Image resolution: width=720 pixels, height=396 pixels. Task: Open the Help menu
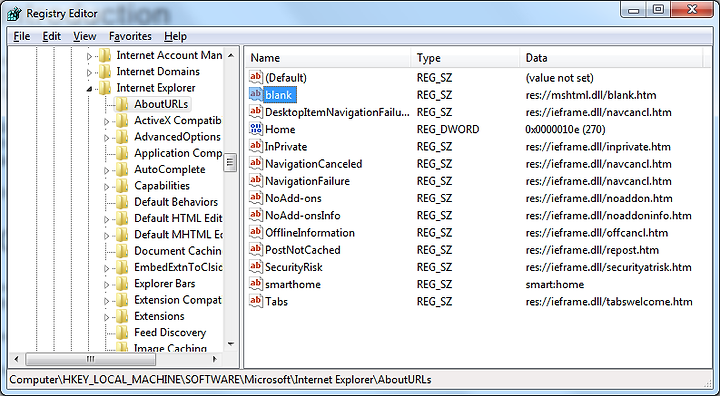(x=175, y=36)
